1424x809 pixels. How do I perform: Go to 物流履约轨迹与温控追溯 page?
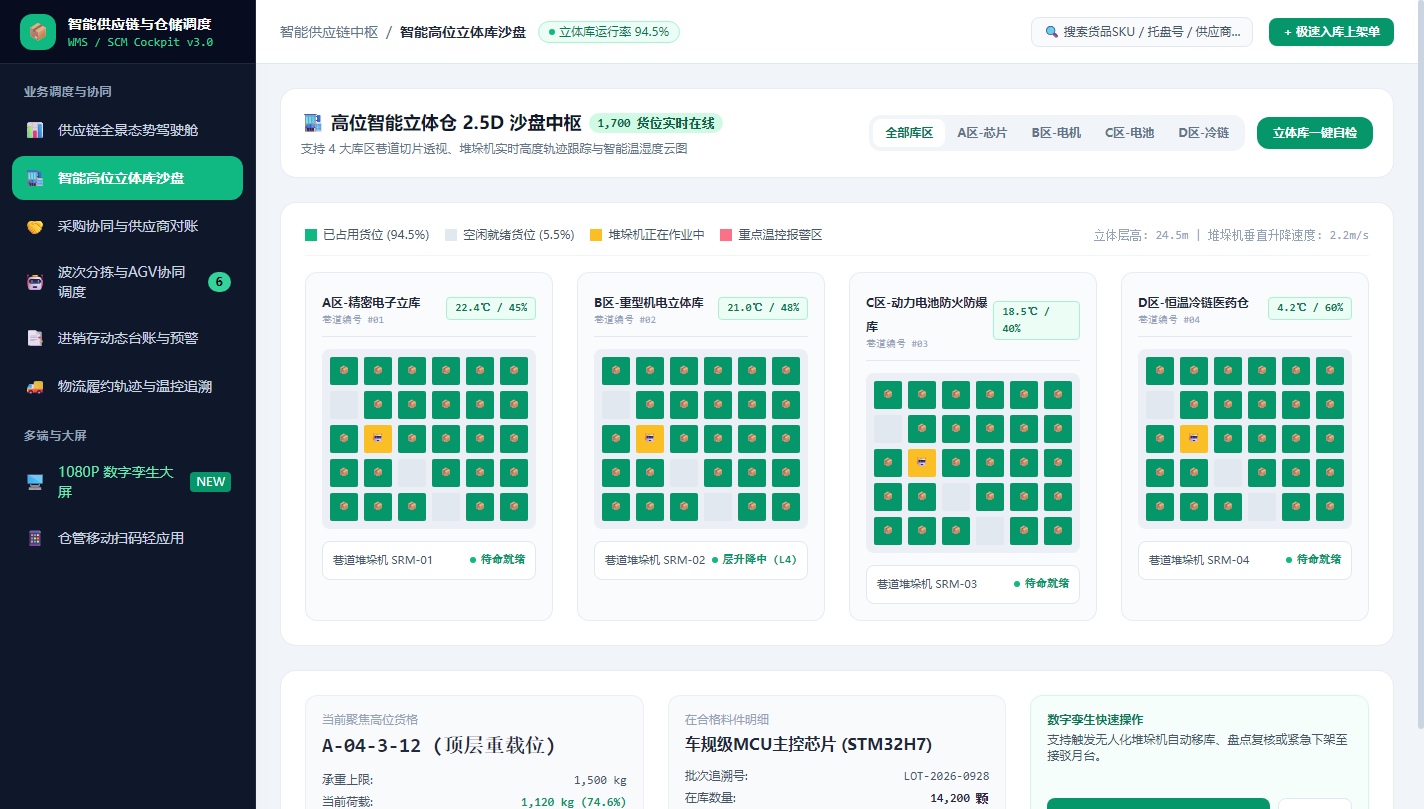tap(127, 386)
